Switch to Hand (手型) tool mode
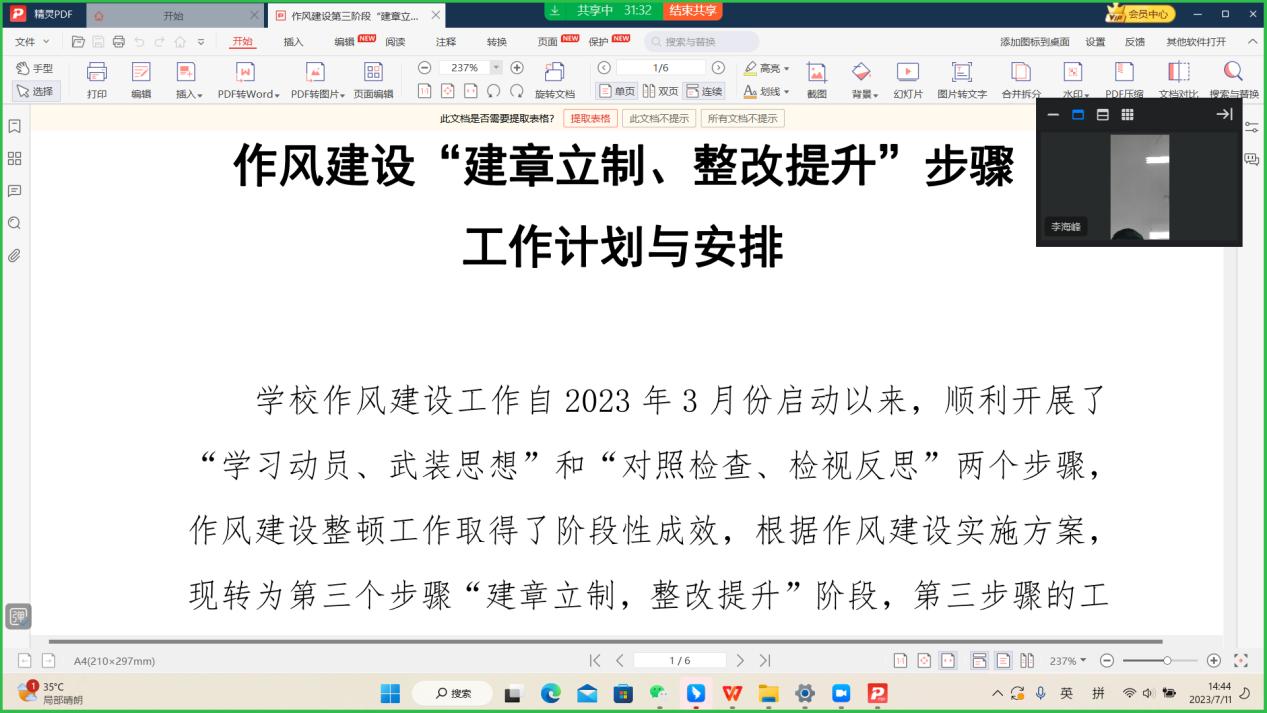Image resolution: width=1267 pixels, height=713 pixels. tap(35, 68)
